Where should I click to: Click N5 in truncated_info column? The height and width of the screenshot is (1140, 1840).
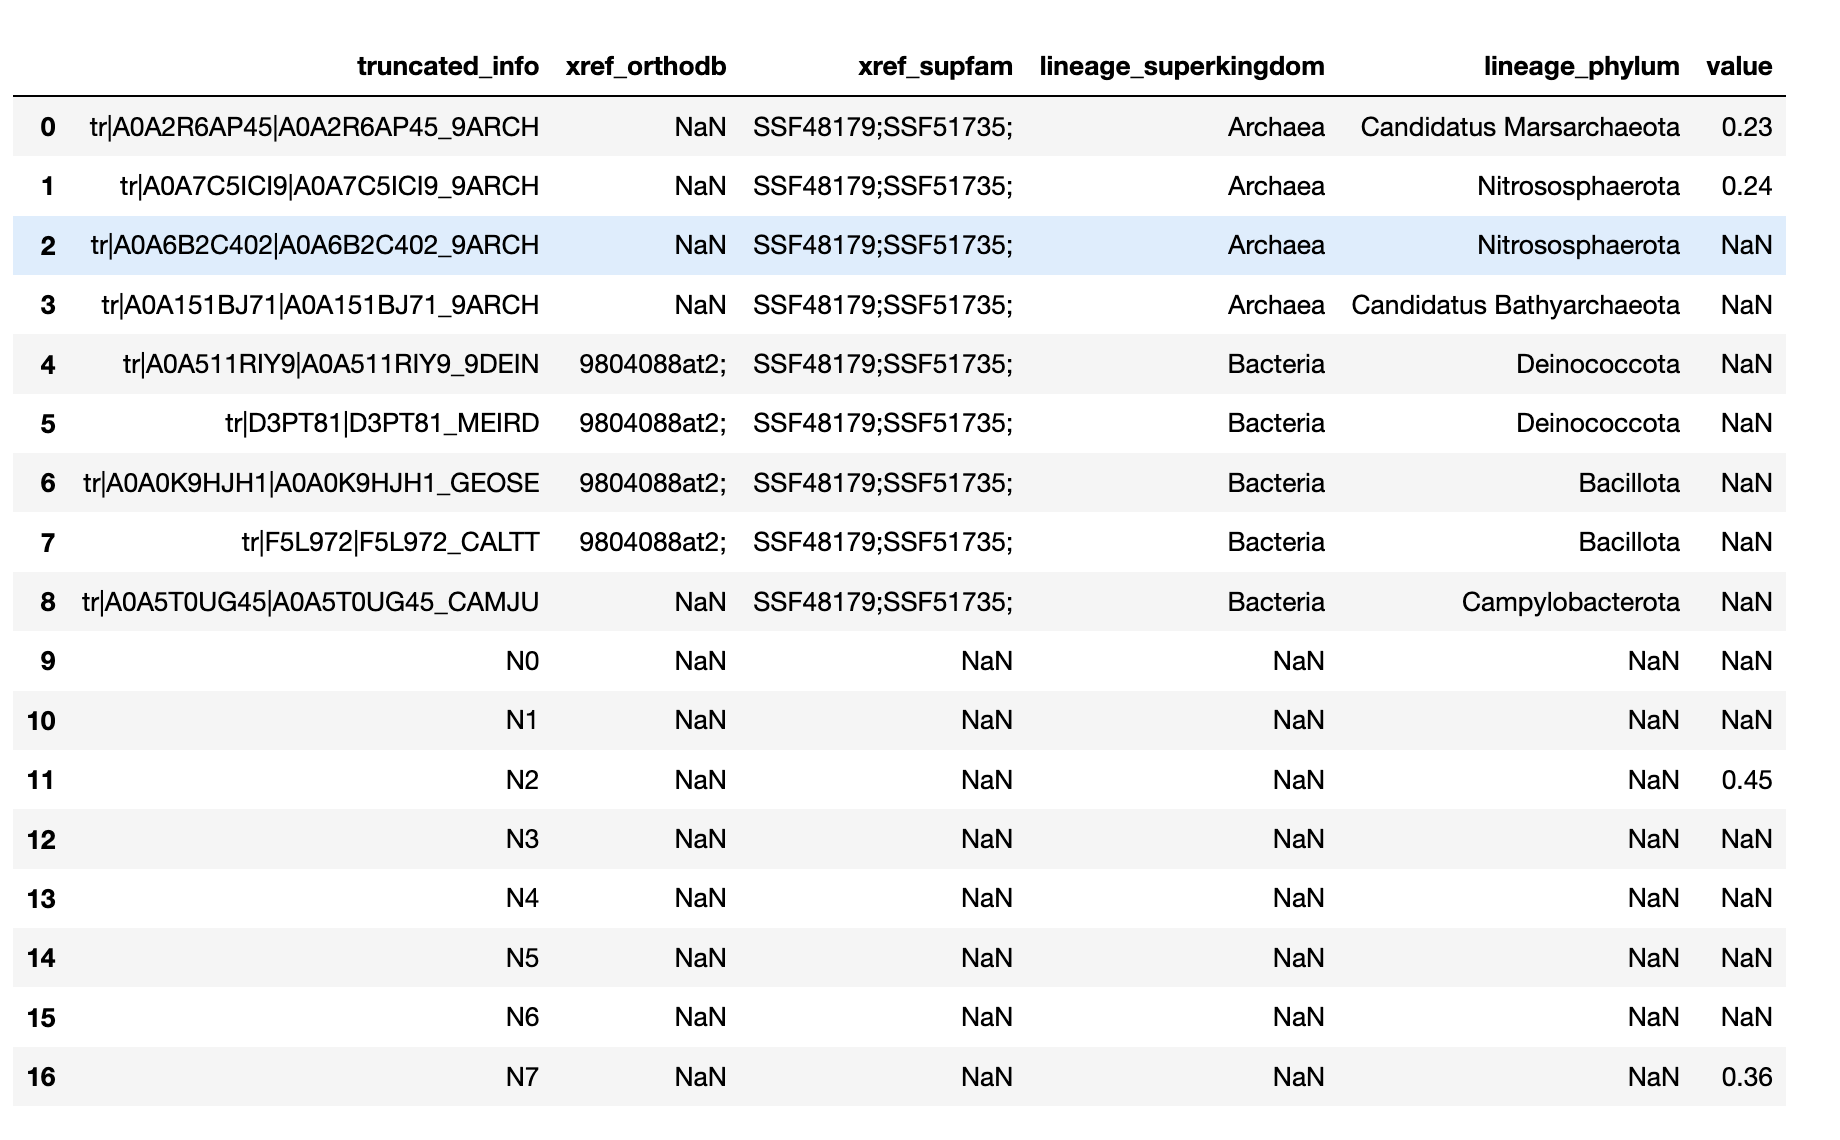coord(522,958)
